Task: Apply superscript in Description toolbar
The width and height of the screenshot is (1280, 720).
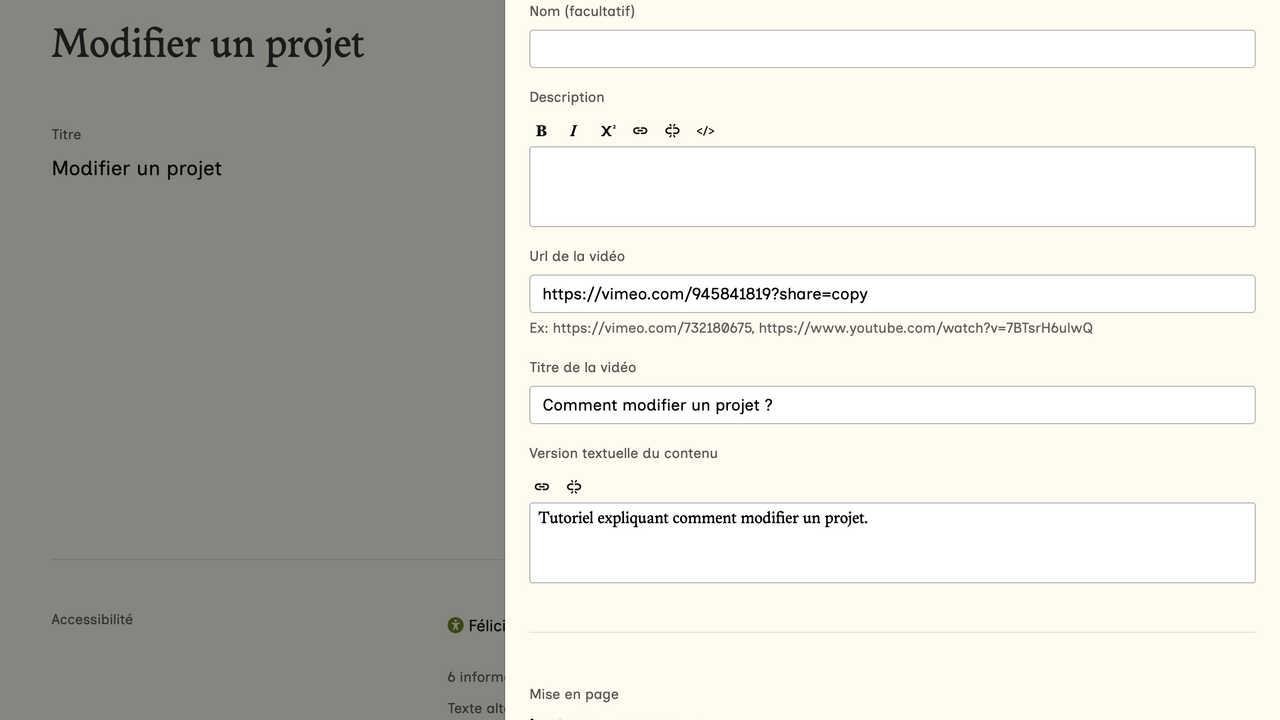Action: tap(607, 131)
